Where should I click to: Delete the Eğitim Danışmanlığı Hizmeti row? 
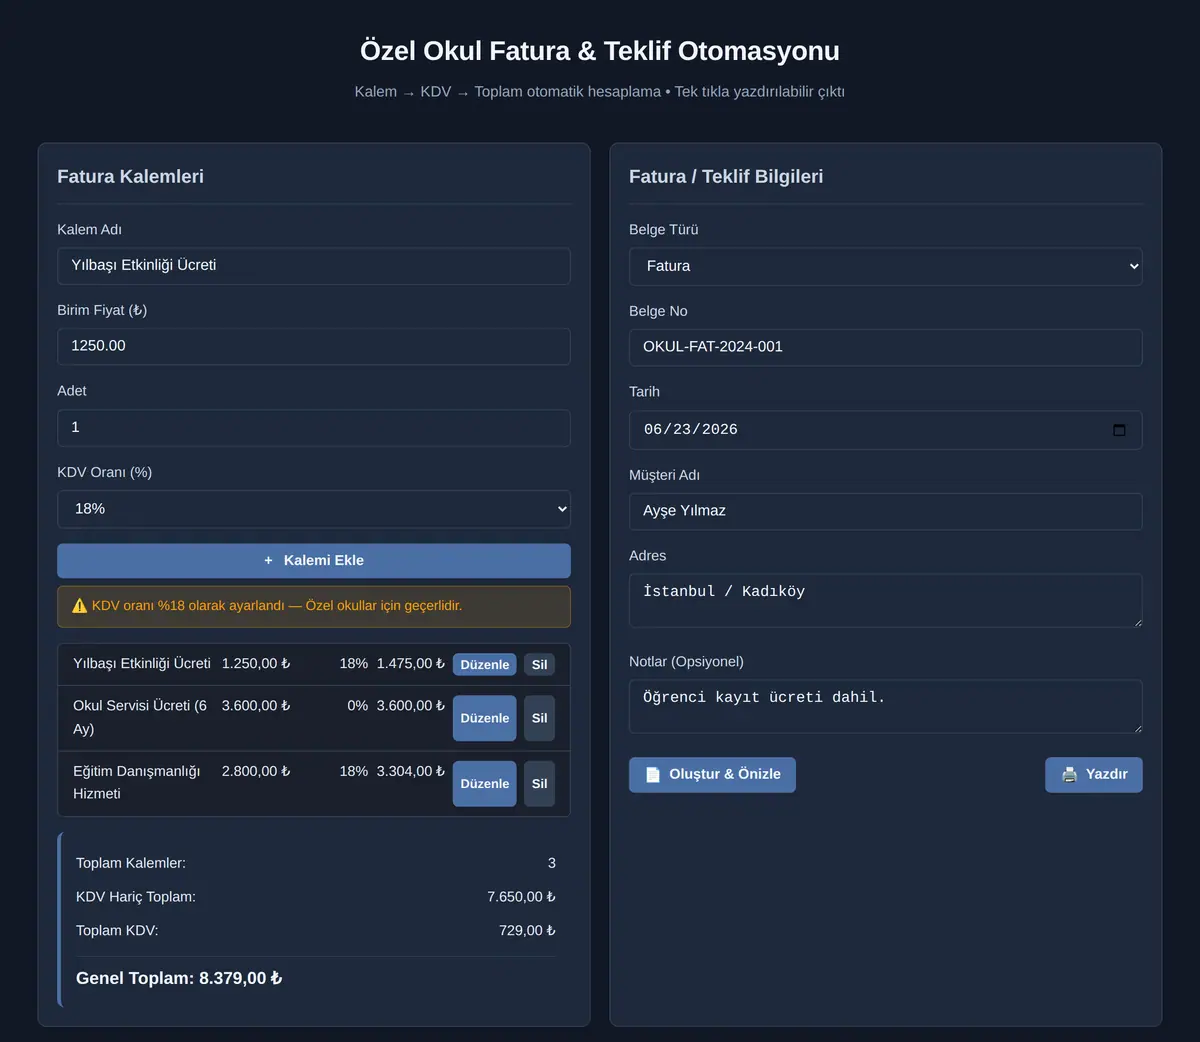pos(540,784)
